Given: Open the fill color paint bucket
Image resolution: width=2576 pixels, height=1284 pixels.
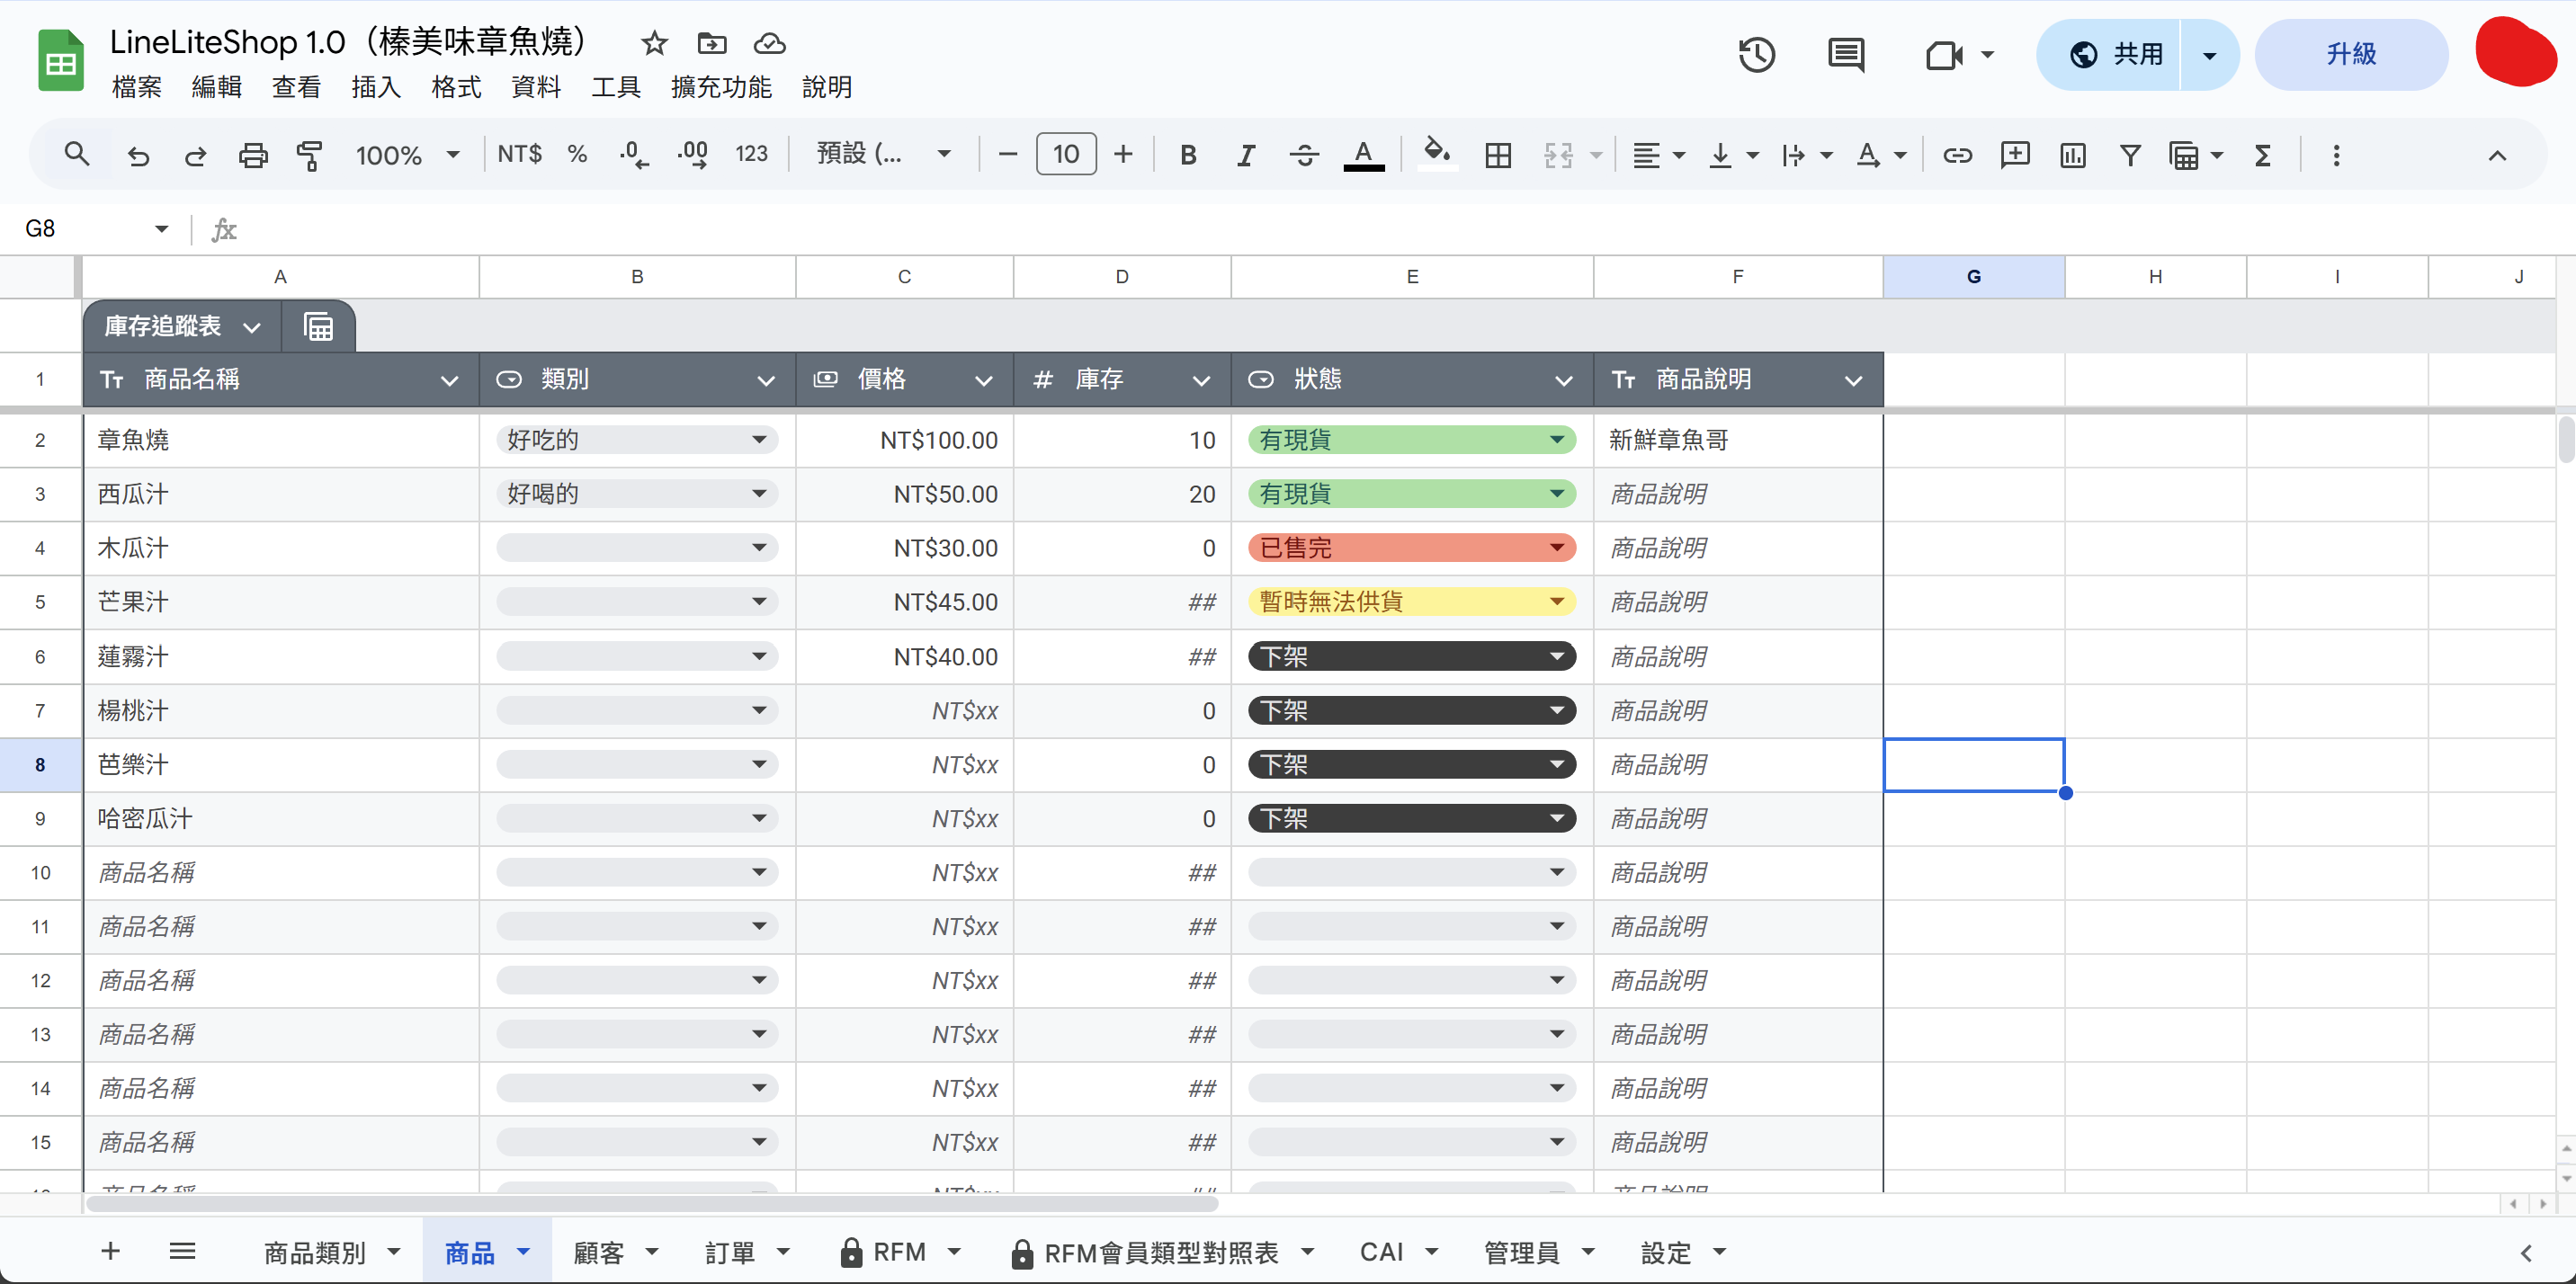Looking at the screenshot, I should (x=1436, y=155).
